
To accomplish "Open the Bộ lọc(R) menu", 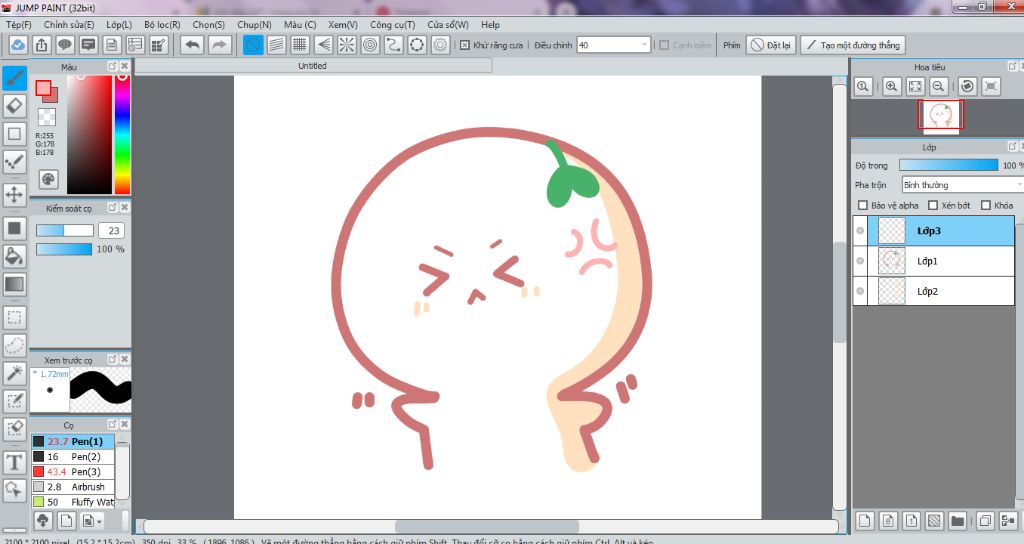I will click(163, 24).
